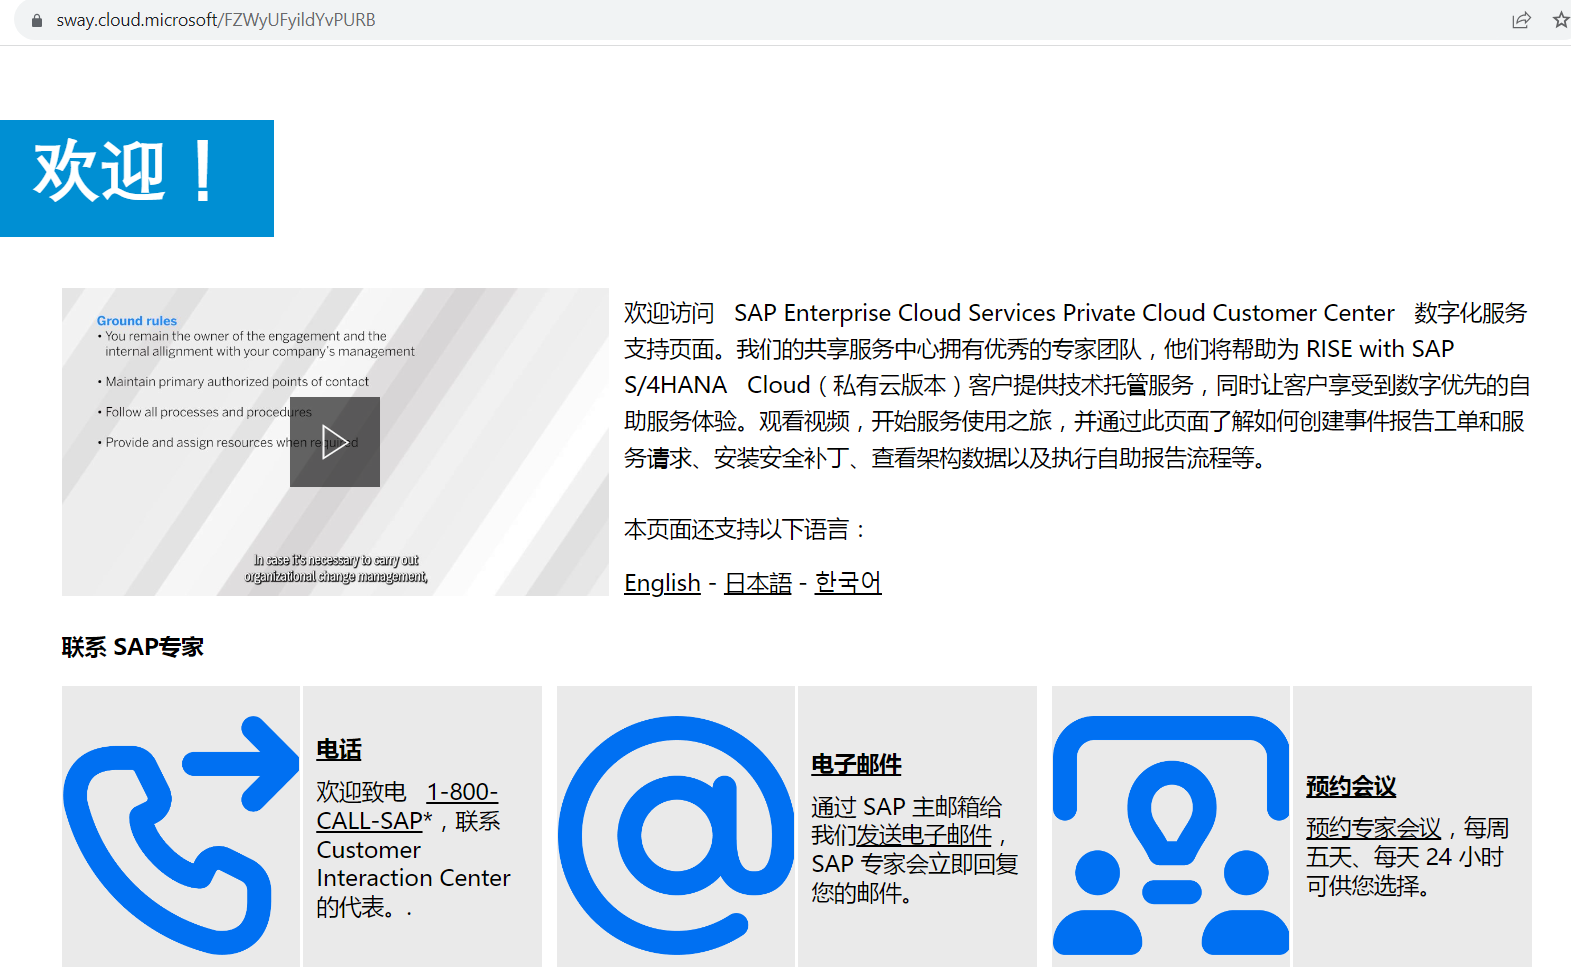Click the 联系 SAP专家 section heading
This screenshot has width=1571, height=967.
pyautogui.click(x=133, y=647)
